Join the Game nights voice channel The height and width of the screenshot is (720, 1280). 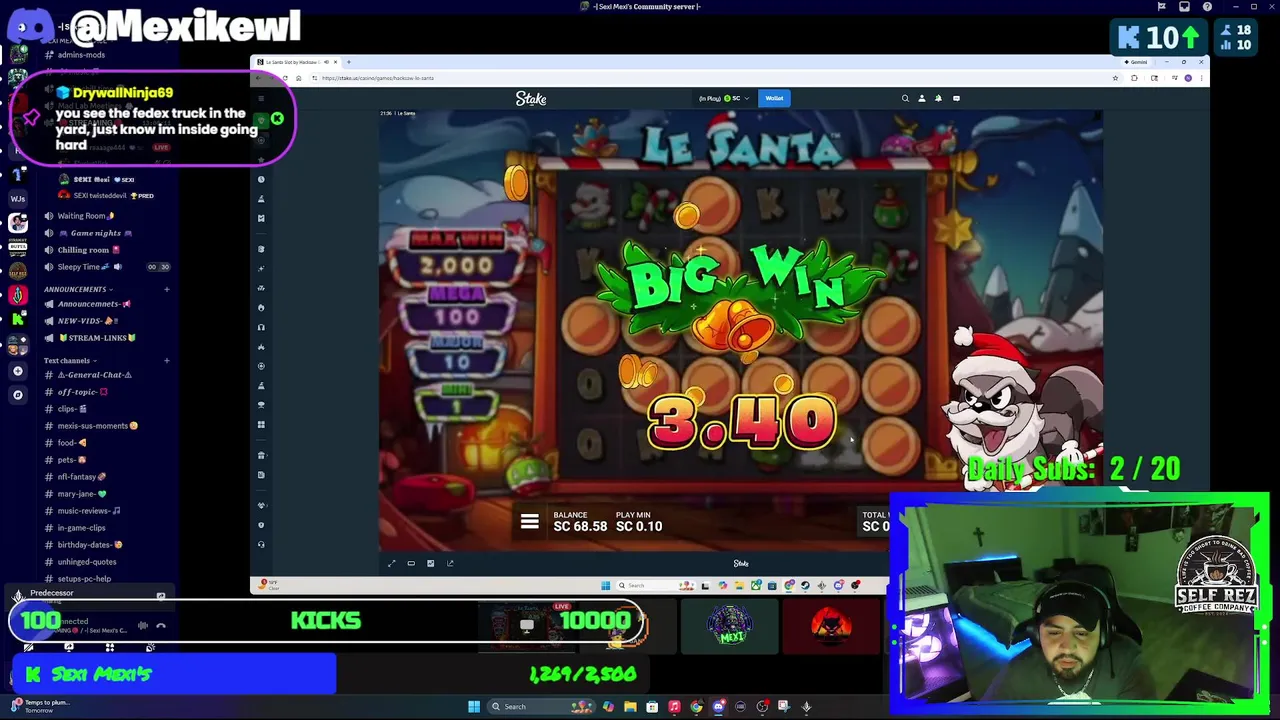[88, 233]
